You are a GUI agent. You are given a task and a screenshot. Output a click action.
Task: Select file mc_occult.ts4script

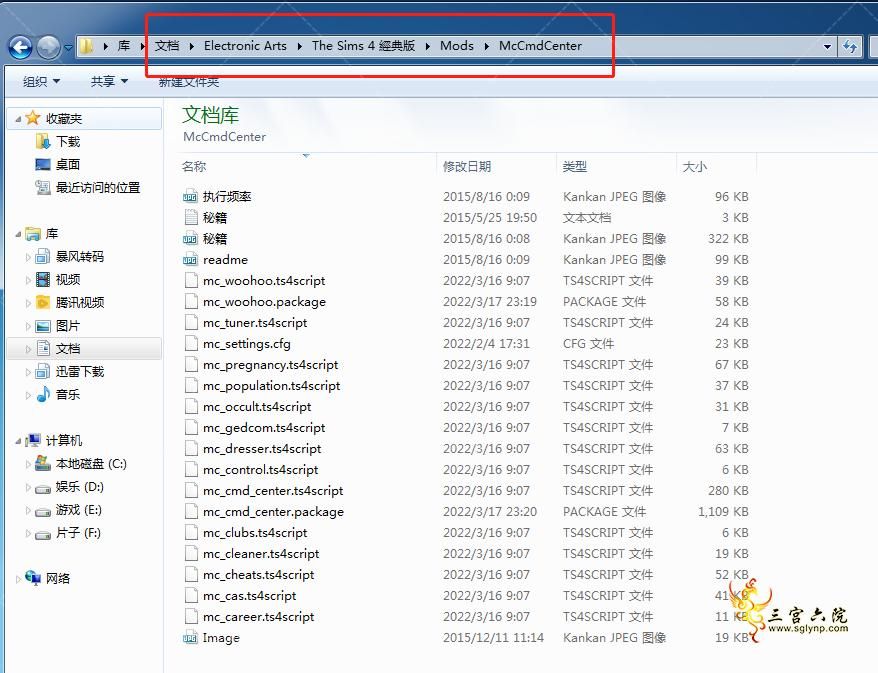[x=257, y=406]
